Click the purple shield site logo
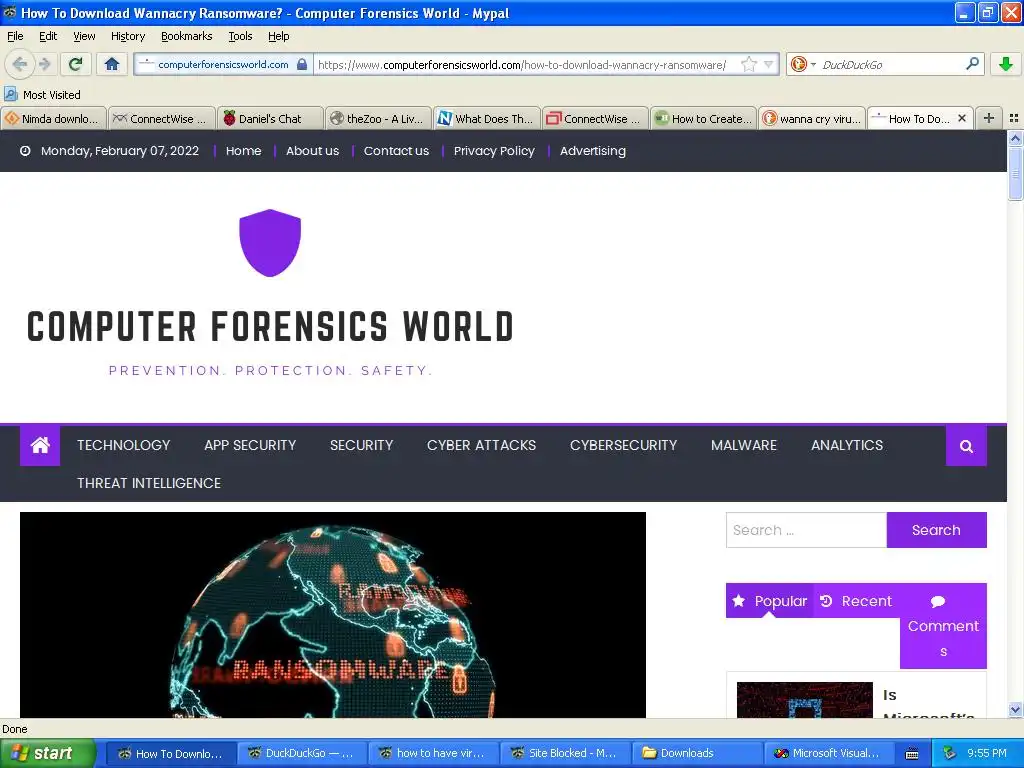This screenshot has height=768, width=1024. pyautogui.click(x=270, y=242)
